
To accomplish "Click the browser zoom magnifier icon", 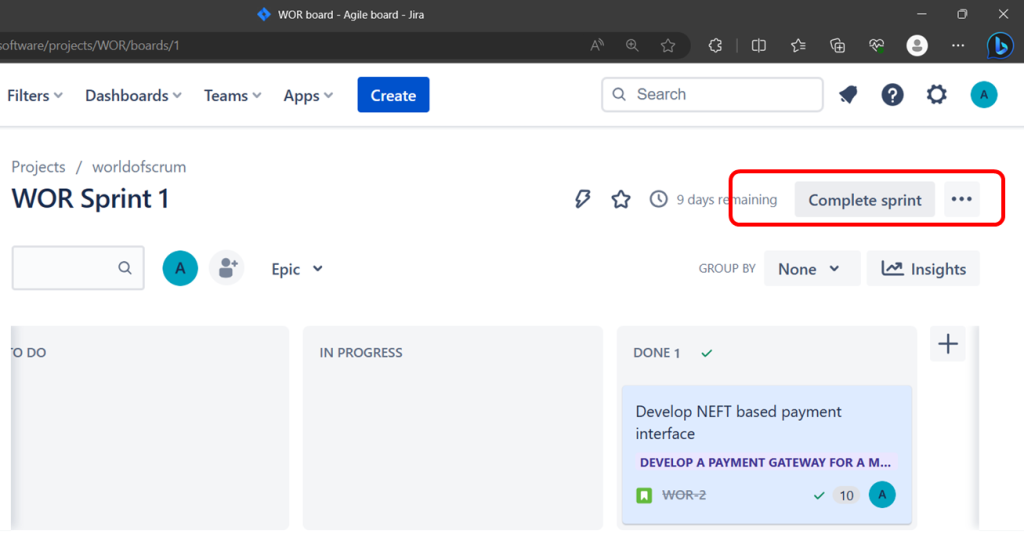I will click(632, 45).
